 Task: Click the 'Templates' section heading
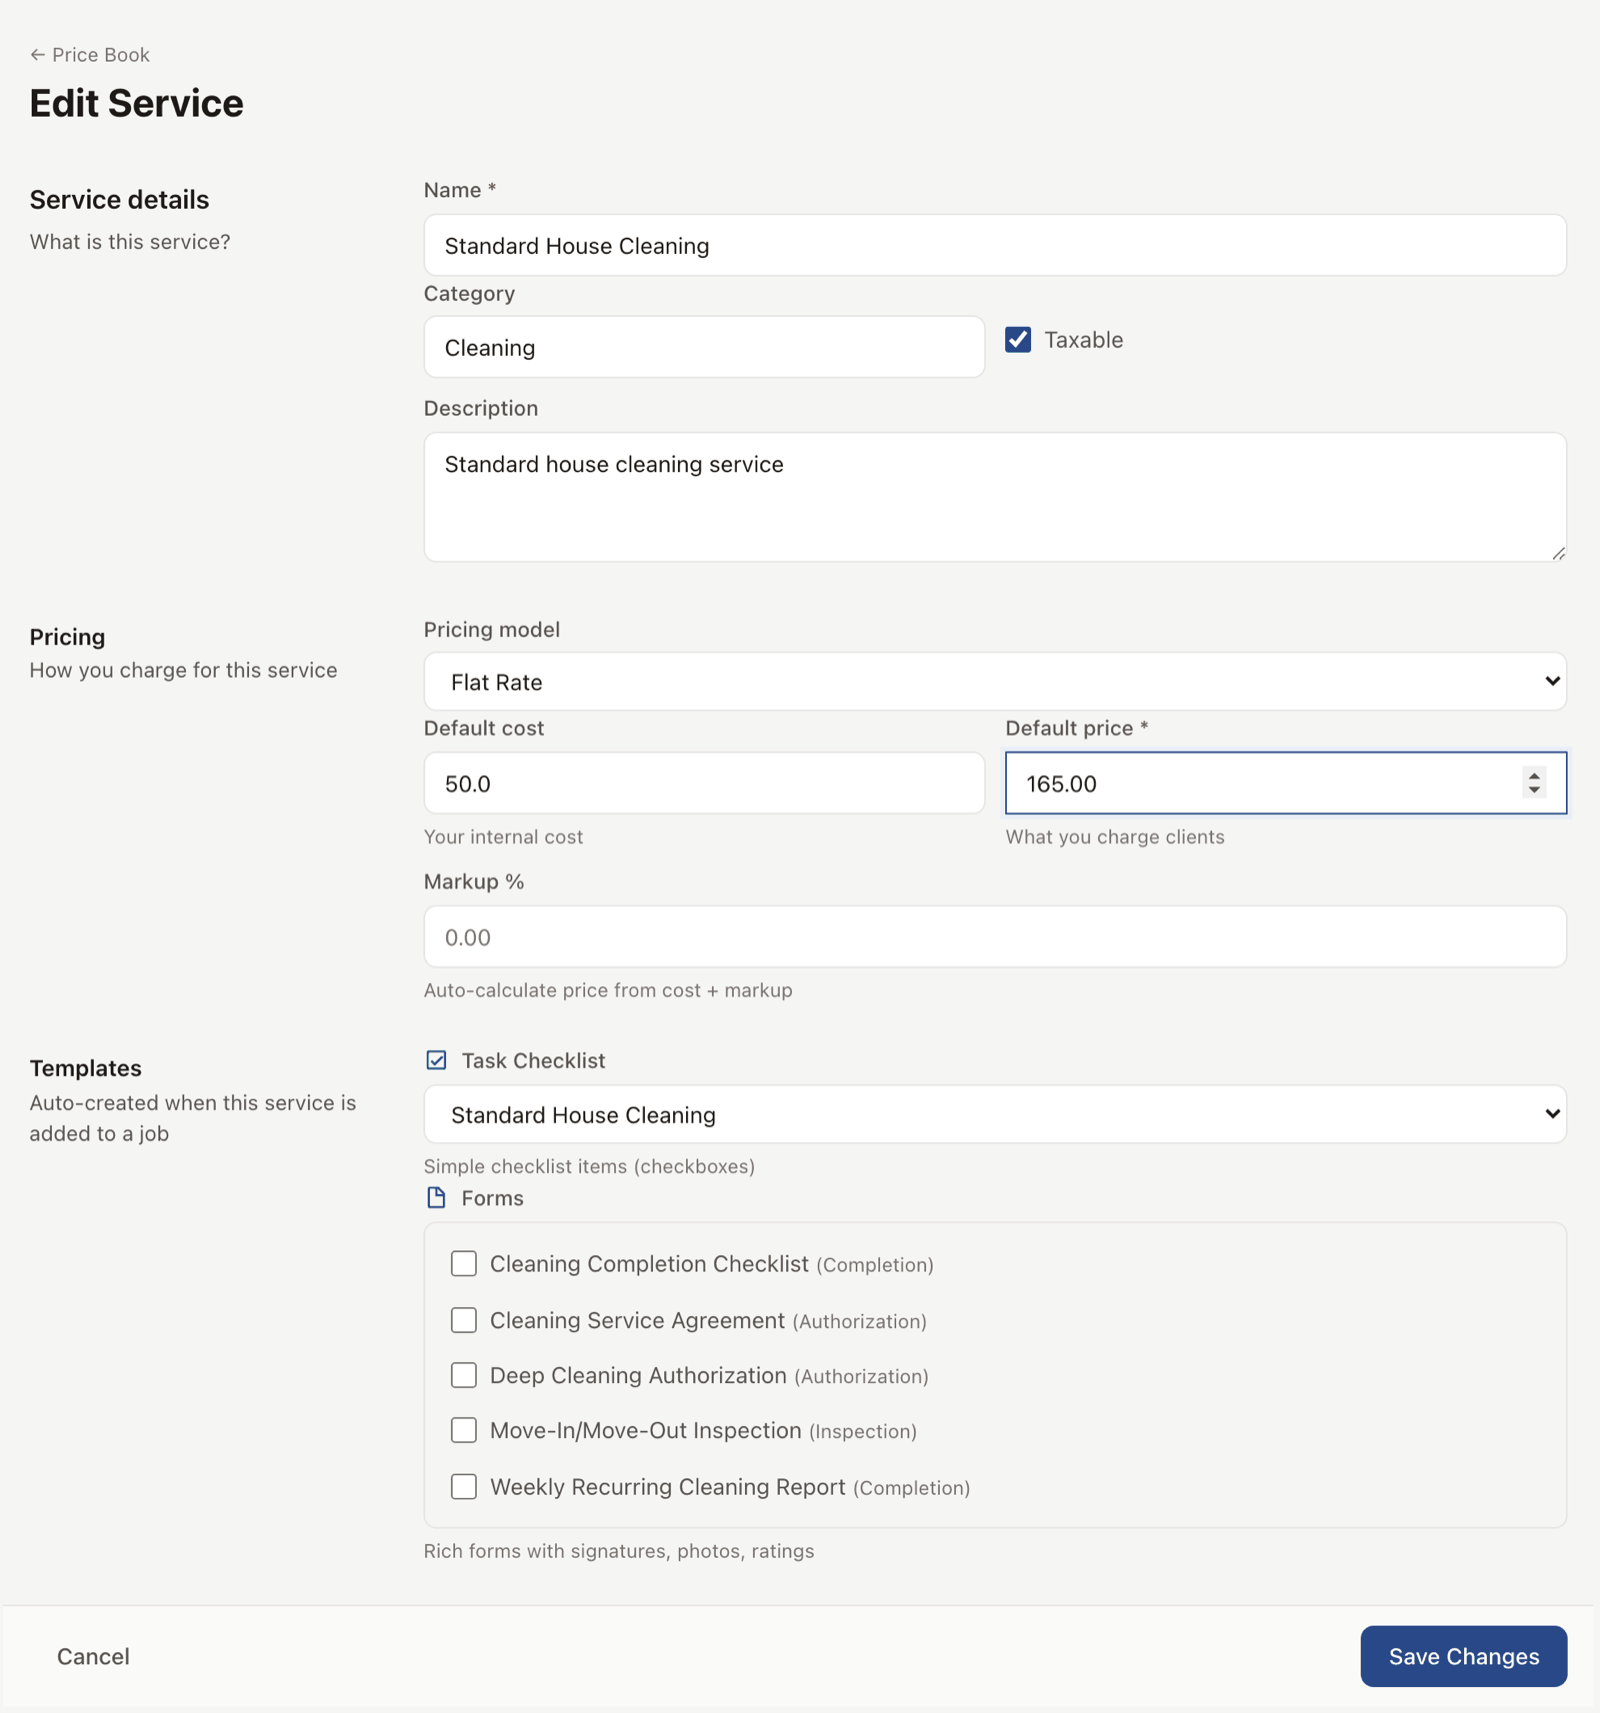pos(85,1068)
